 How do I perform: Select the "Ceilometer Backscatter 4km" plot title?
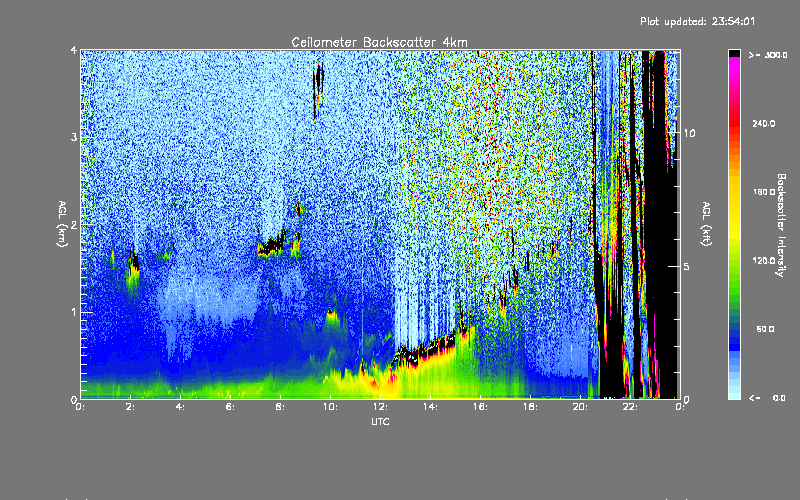click(x=379, y=42)
